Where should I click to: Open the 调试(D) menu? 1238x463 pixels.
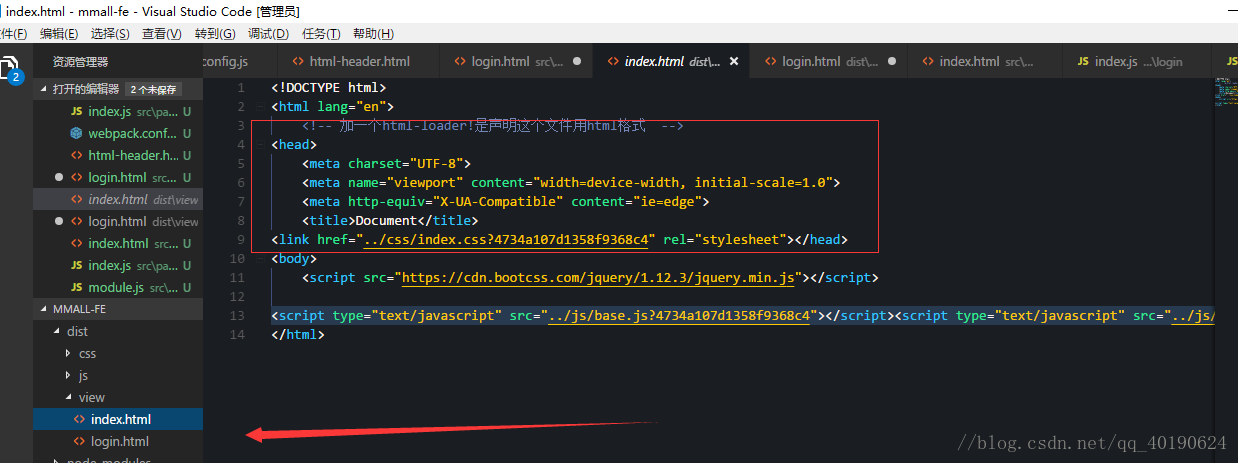pos(268,34)
